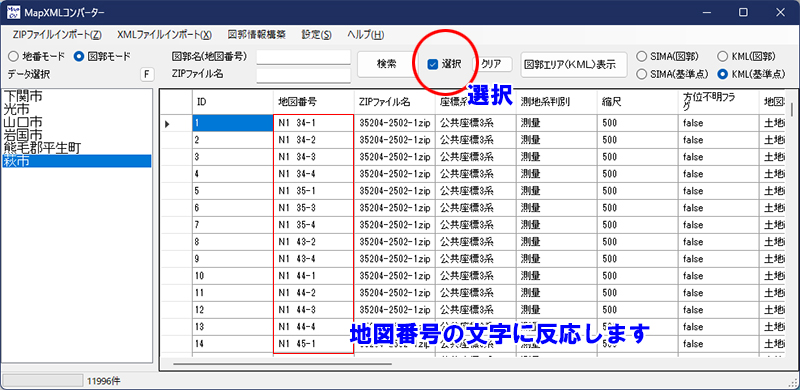The image size is (800, 390).
Task: Click the progress bar in the status bar
Action: pyautogui.click(x=42, y=380)
